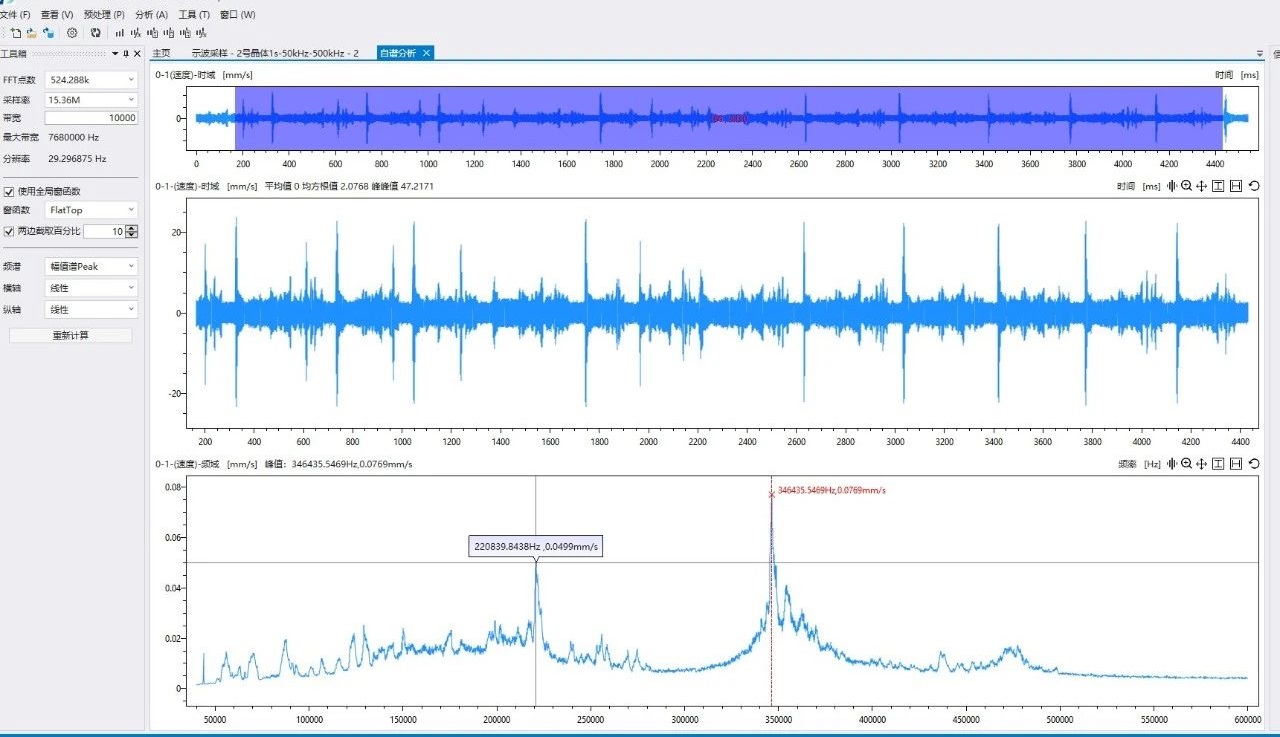Viewport: 1280px width, 737px height.
Task: Increase the percentage value with the spinner up arrow
Action: click(132, 228)
